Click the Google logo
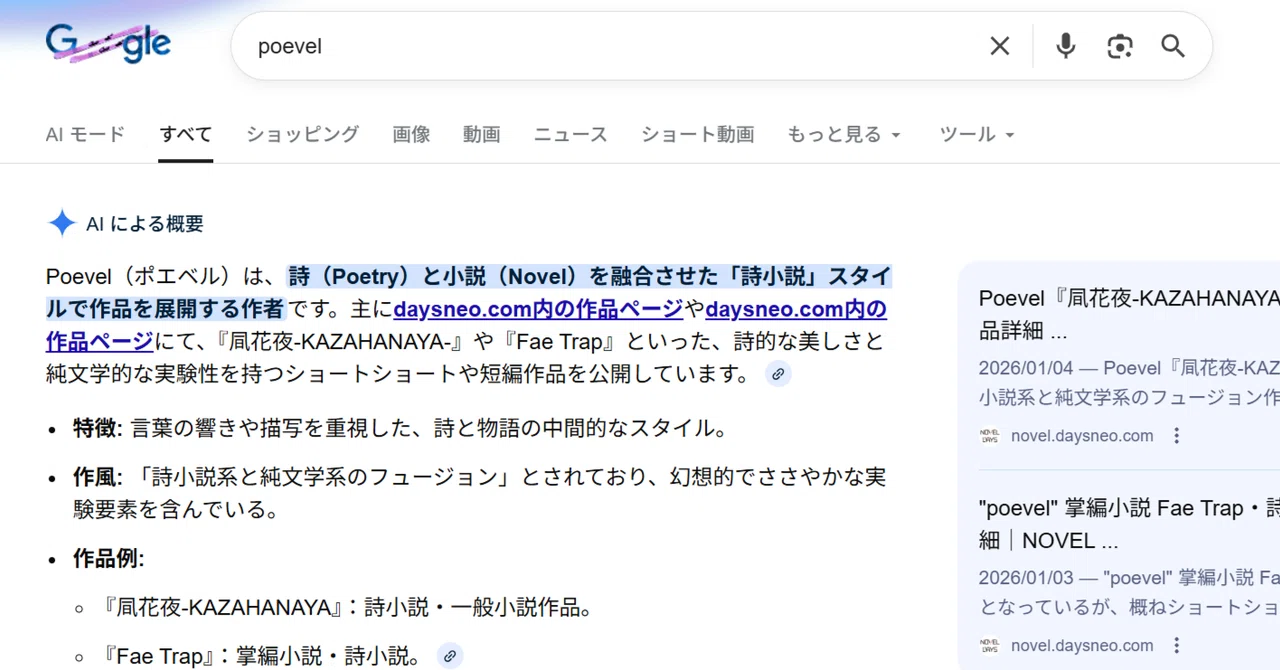This screenshot has height=670, width=1280. click(108, 44)
